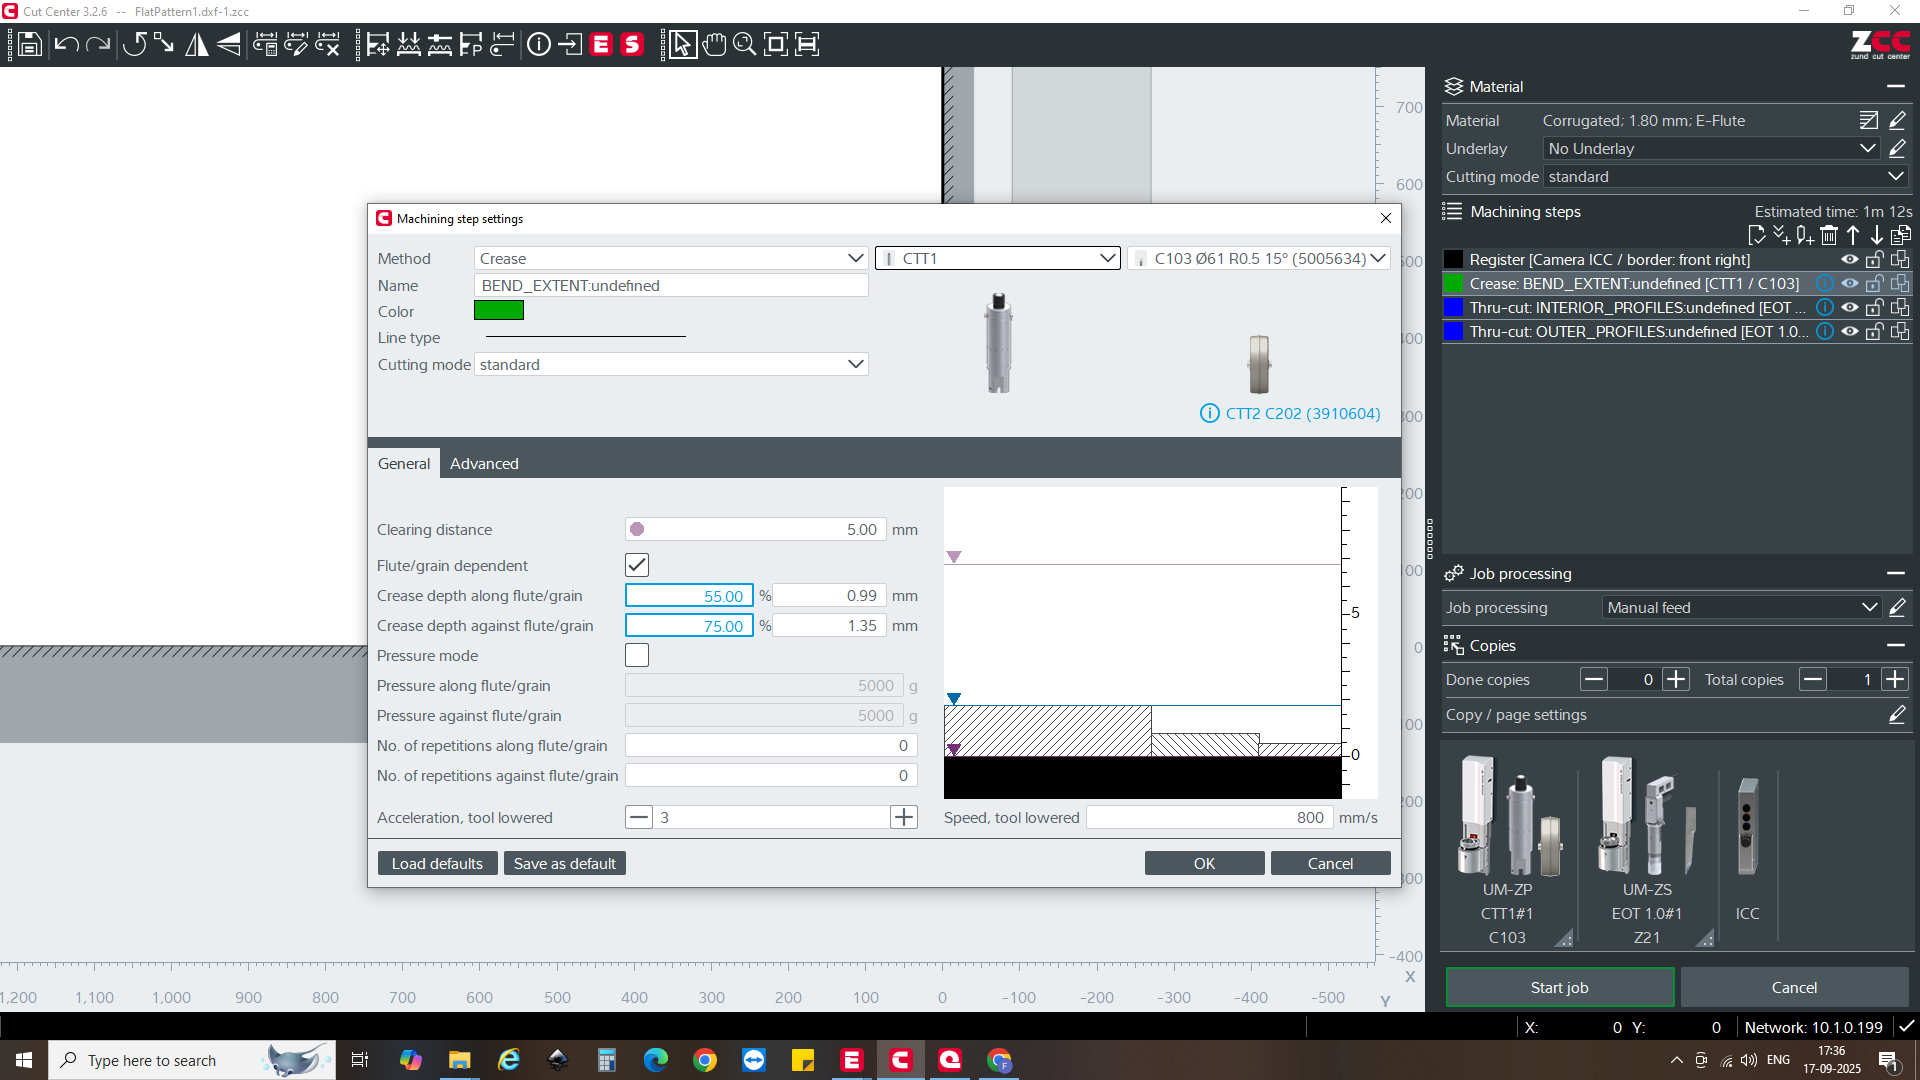Click the save file toolbar icon
This screenshot has width=1920, height=1080.
pyautogui.click(x=30, y=45)
